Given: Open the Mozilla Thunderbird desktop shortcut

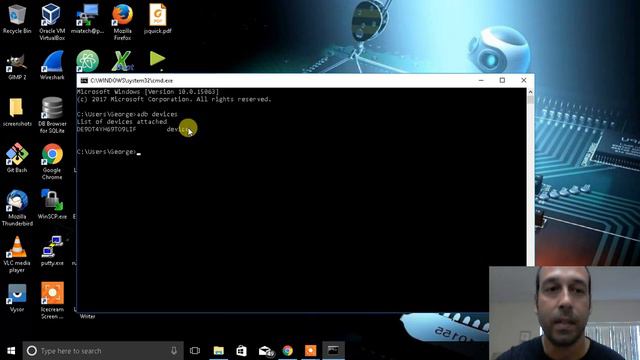Looking at the screenshot, I should tap(17, 208).
